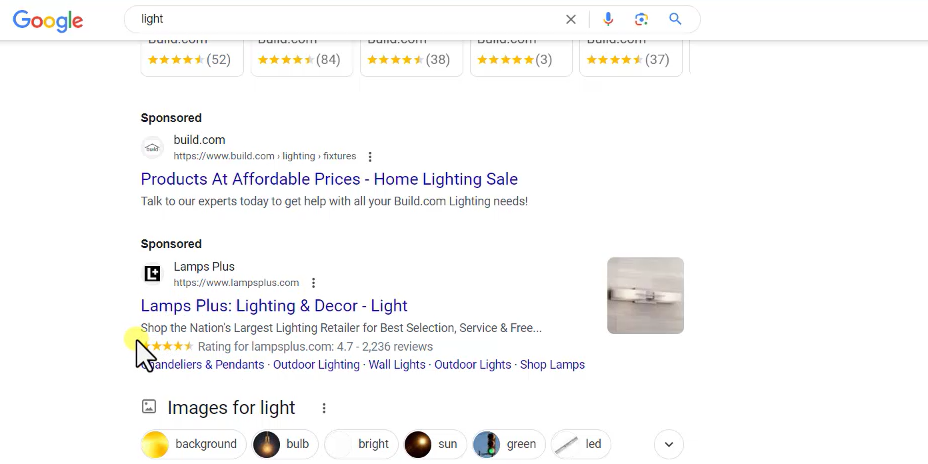Choose the 'led' image filter chip
The width and height of the screenshot is (928, 464).
pyautogui.click(x=581, y=444)
